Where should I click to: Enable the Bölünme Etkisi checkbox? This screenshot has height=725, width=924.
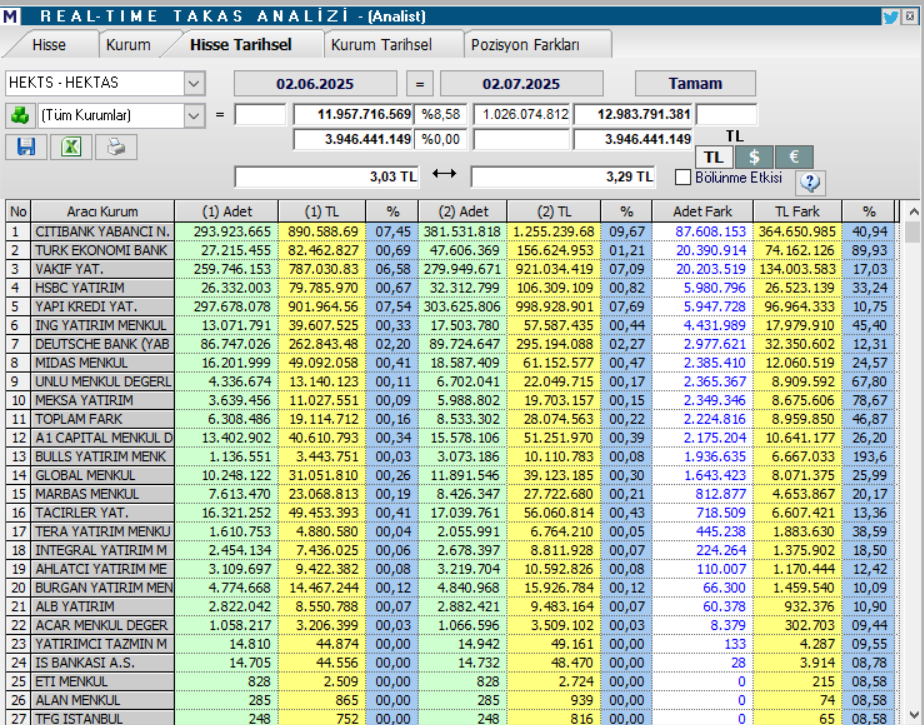683,177
